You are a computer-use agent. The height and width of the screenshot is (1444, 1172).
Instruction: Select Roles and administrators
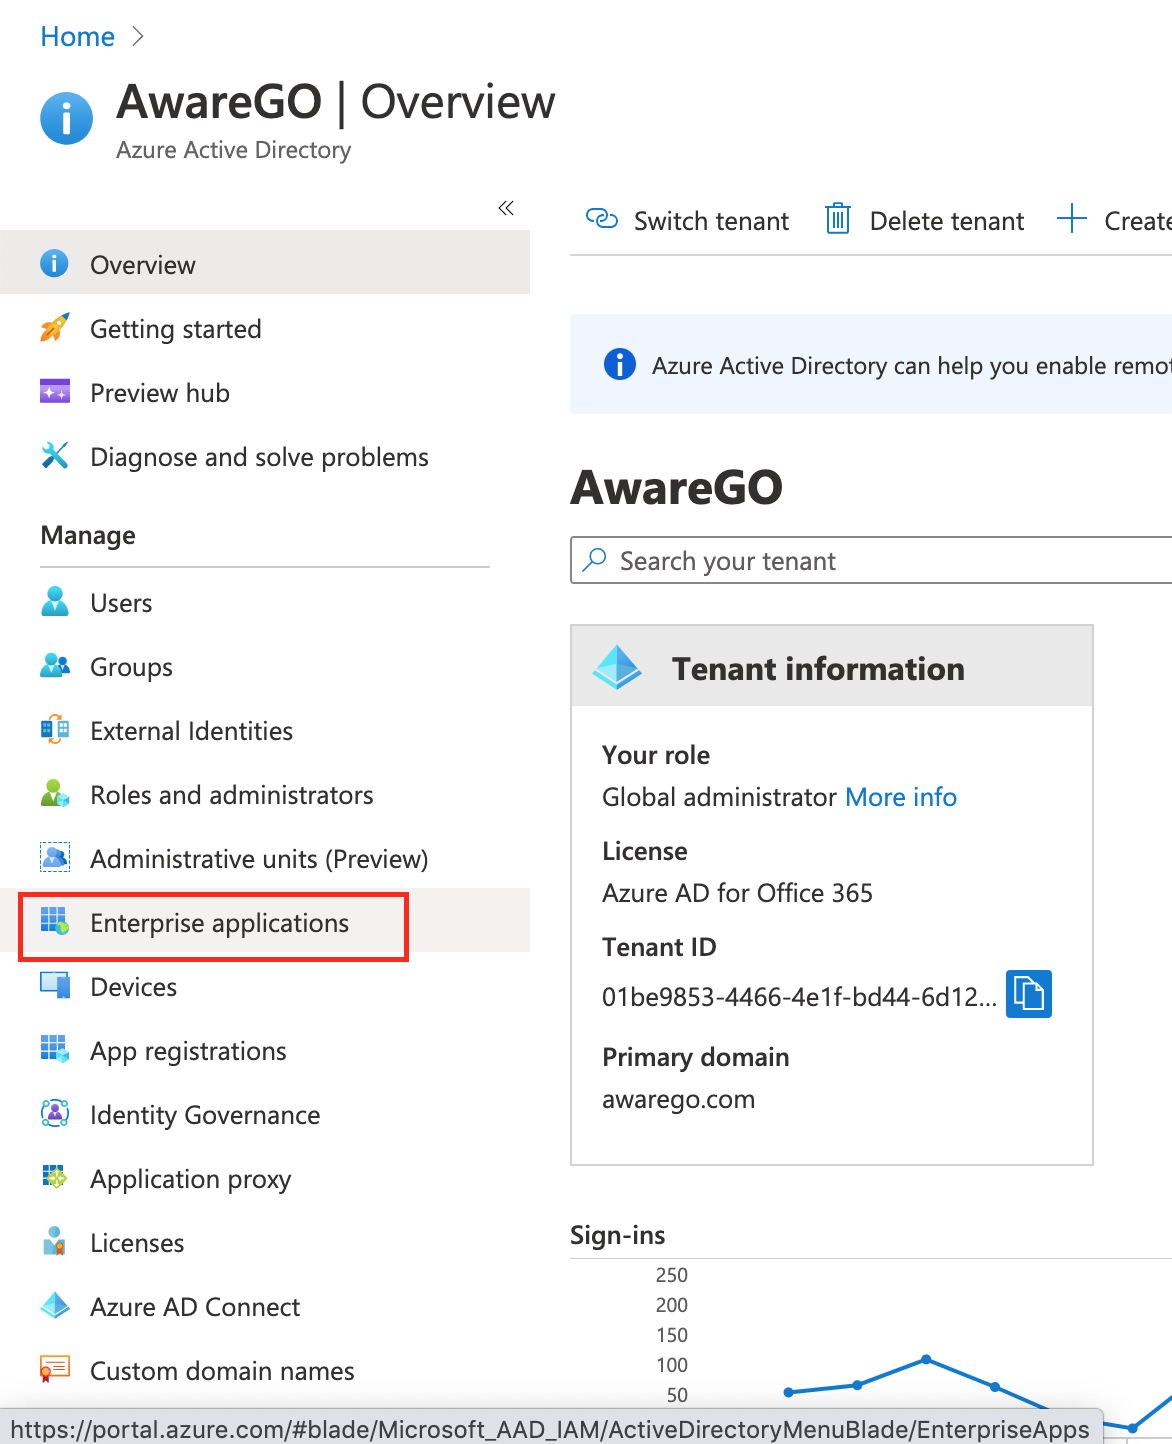coord(231,795)
